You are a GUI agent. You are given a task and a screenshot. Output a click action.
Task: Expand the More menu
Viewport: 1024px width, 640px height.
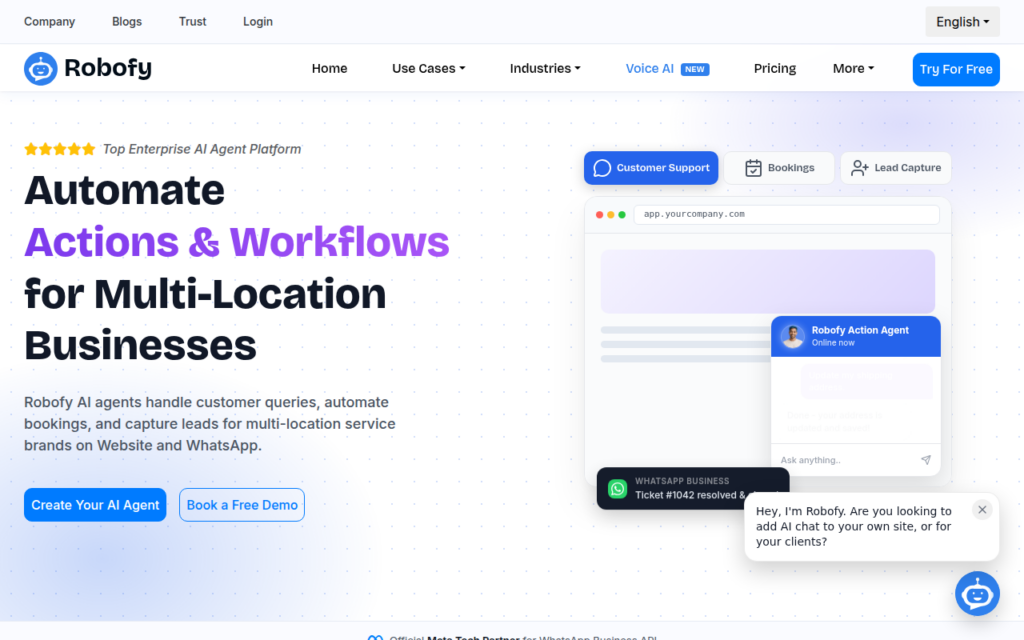(x=853, y=69)
